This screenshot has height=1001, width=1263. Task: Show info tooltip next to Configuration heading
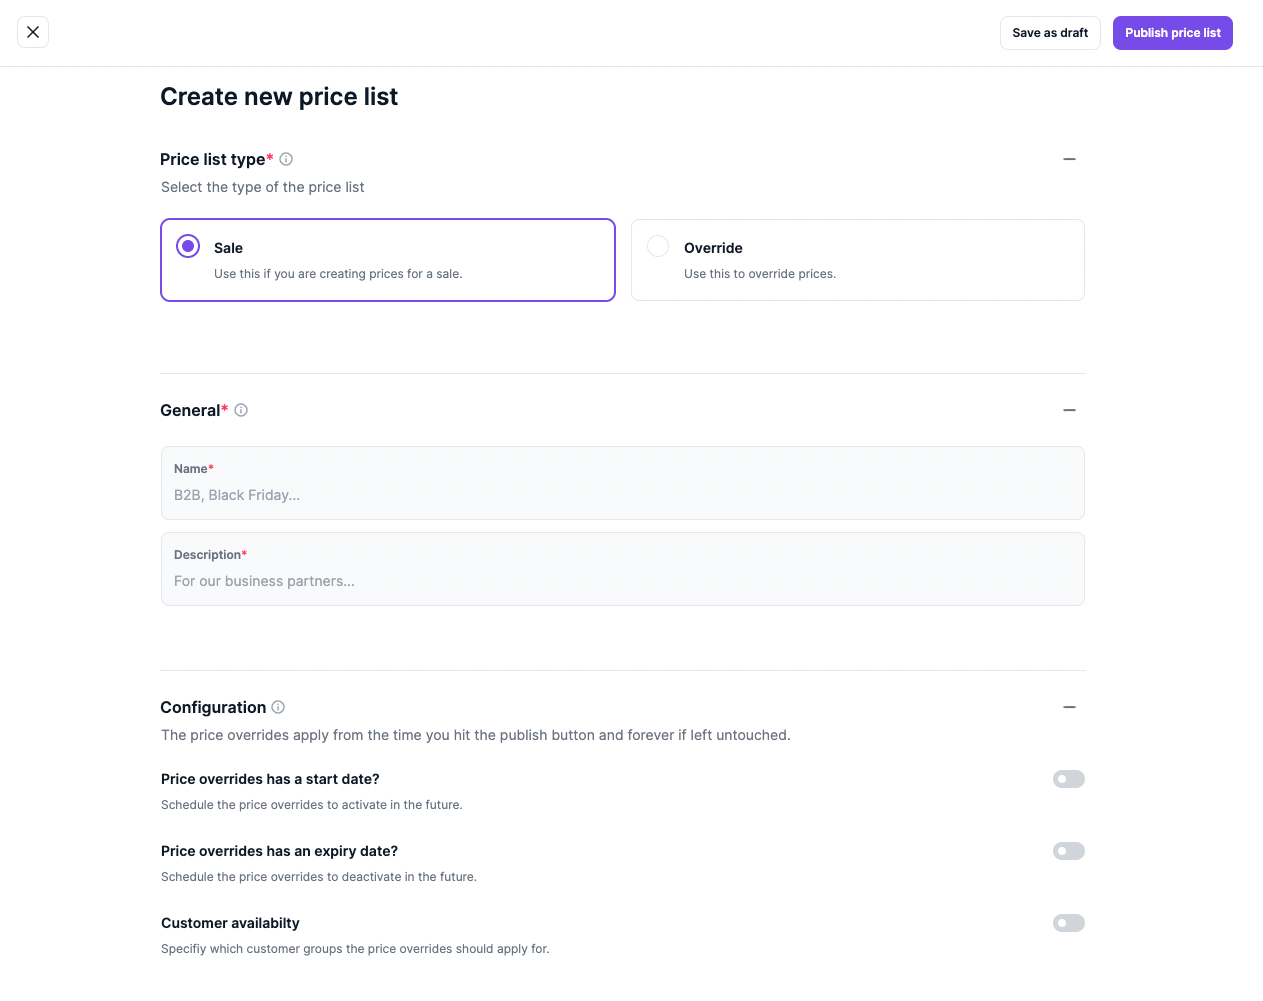[278, 707]
